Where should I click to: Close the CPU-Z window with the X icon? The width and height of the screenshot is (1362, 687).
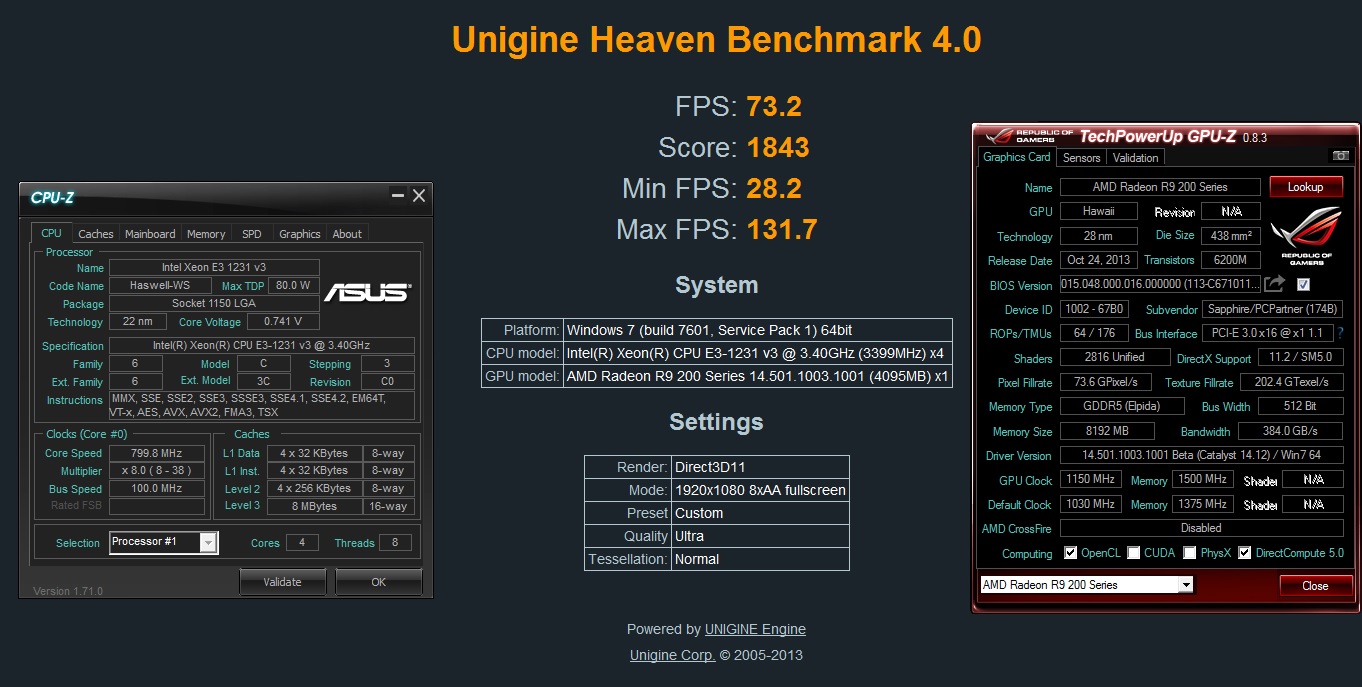pos(419,196)
